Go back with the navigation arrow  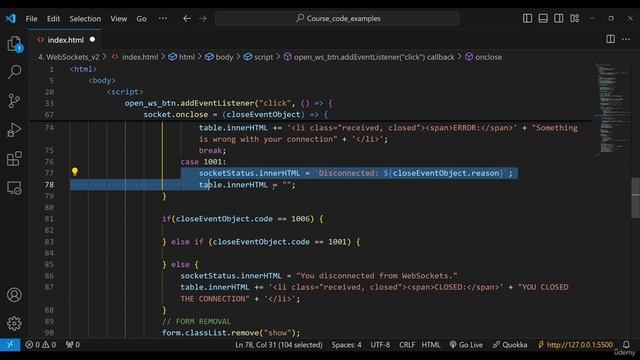(x=187, y=18)
